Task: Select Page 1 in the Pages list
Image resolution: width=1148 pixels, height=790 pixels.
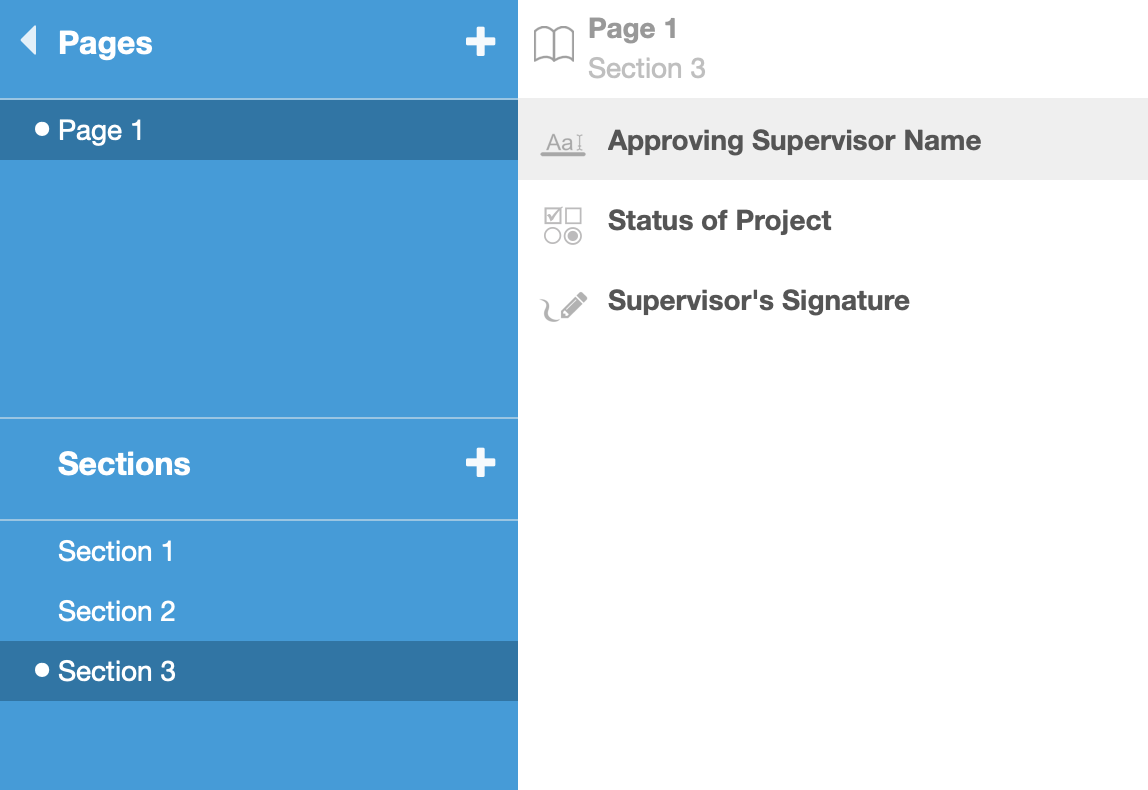Action: coord(101,131)
